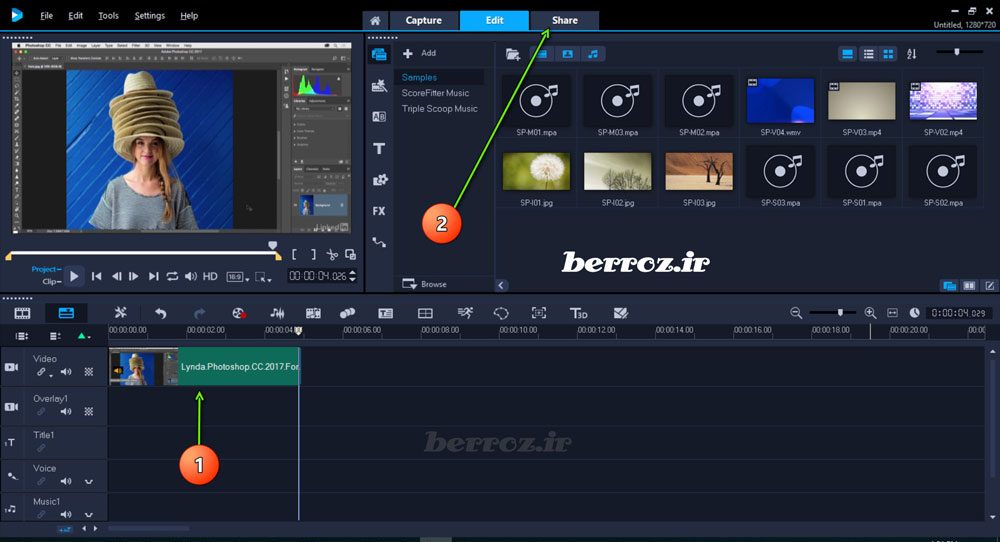Fit project in timeline window
The height and width of the screenshot is (542, 1000).
click(x=892, y=312)
